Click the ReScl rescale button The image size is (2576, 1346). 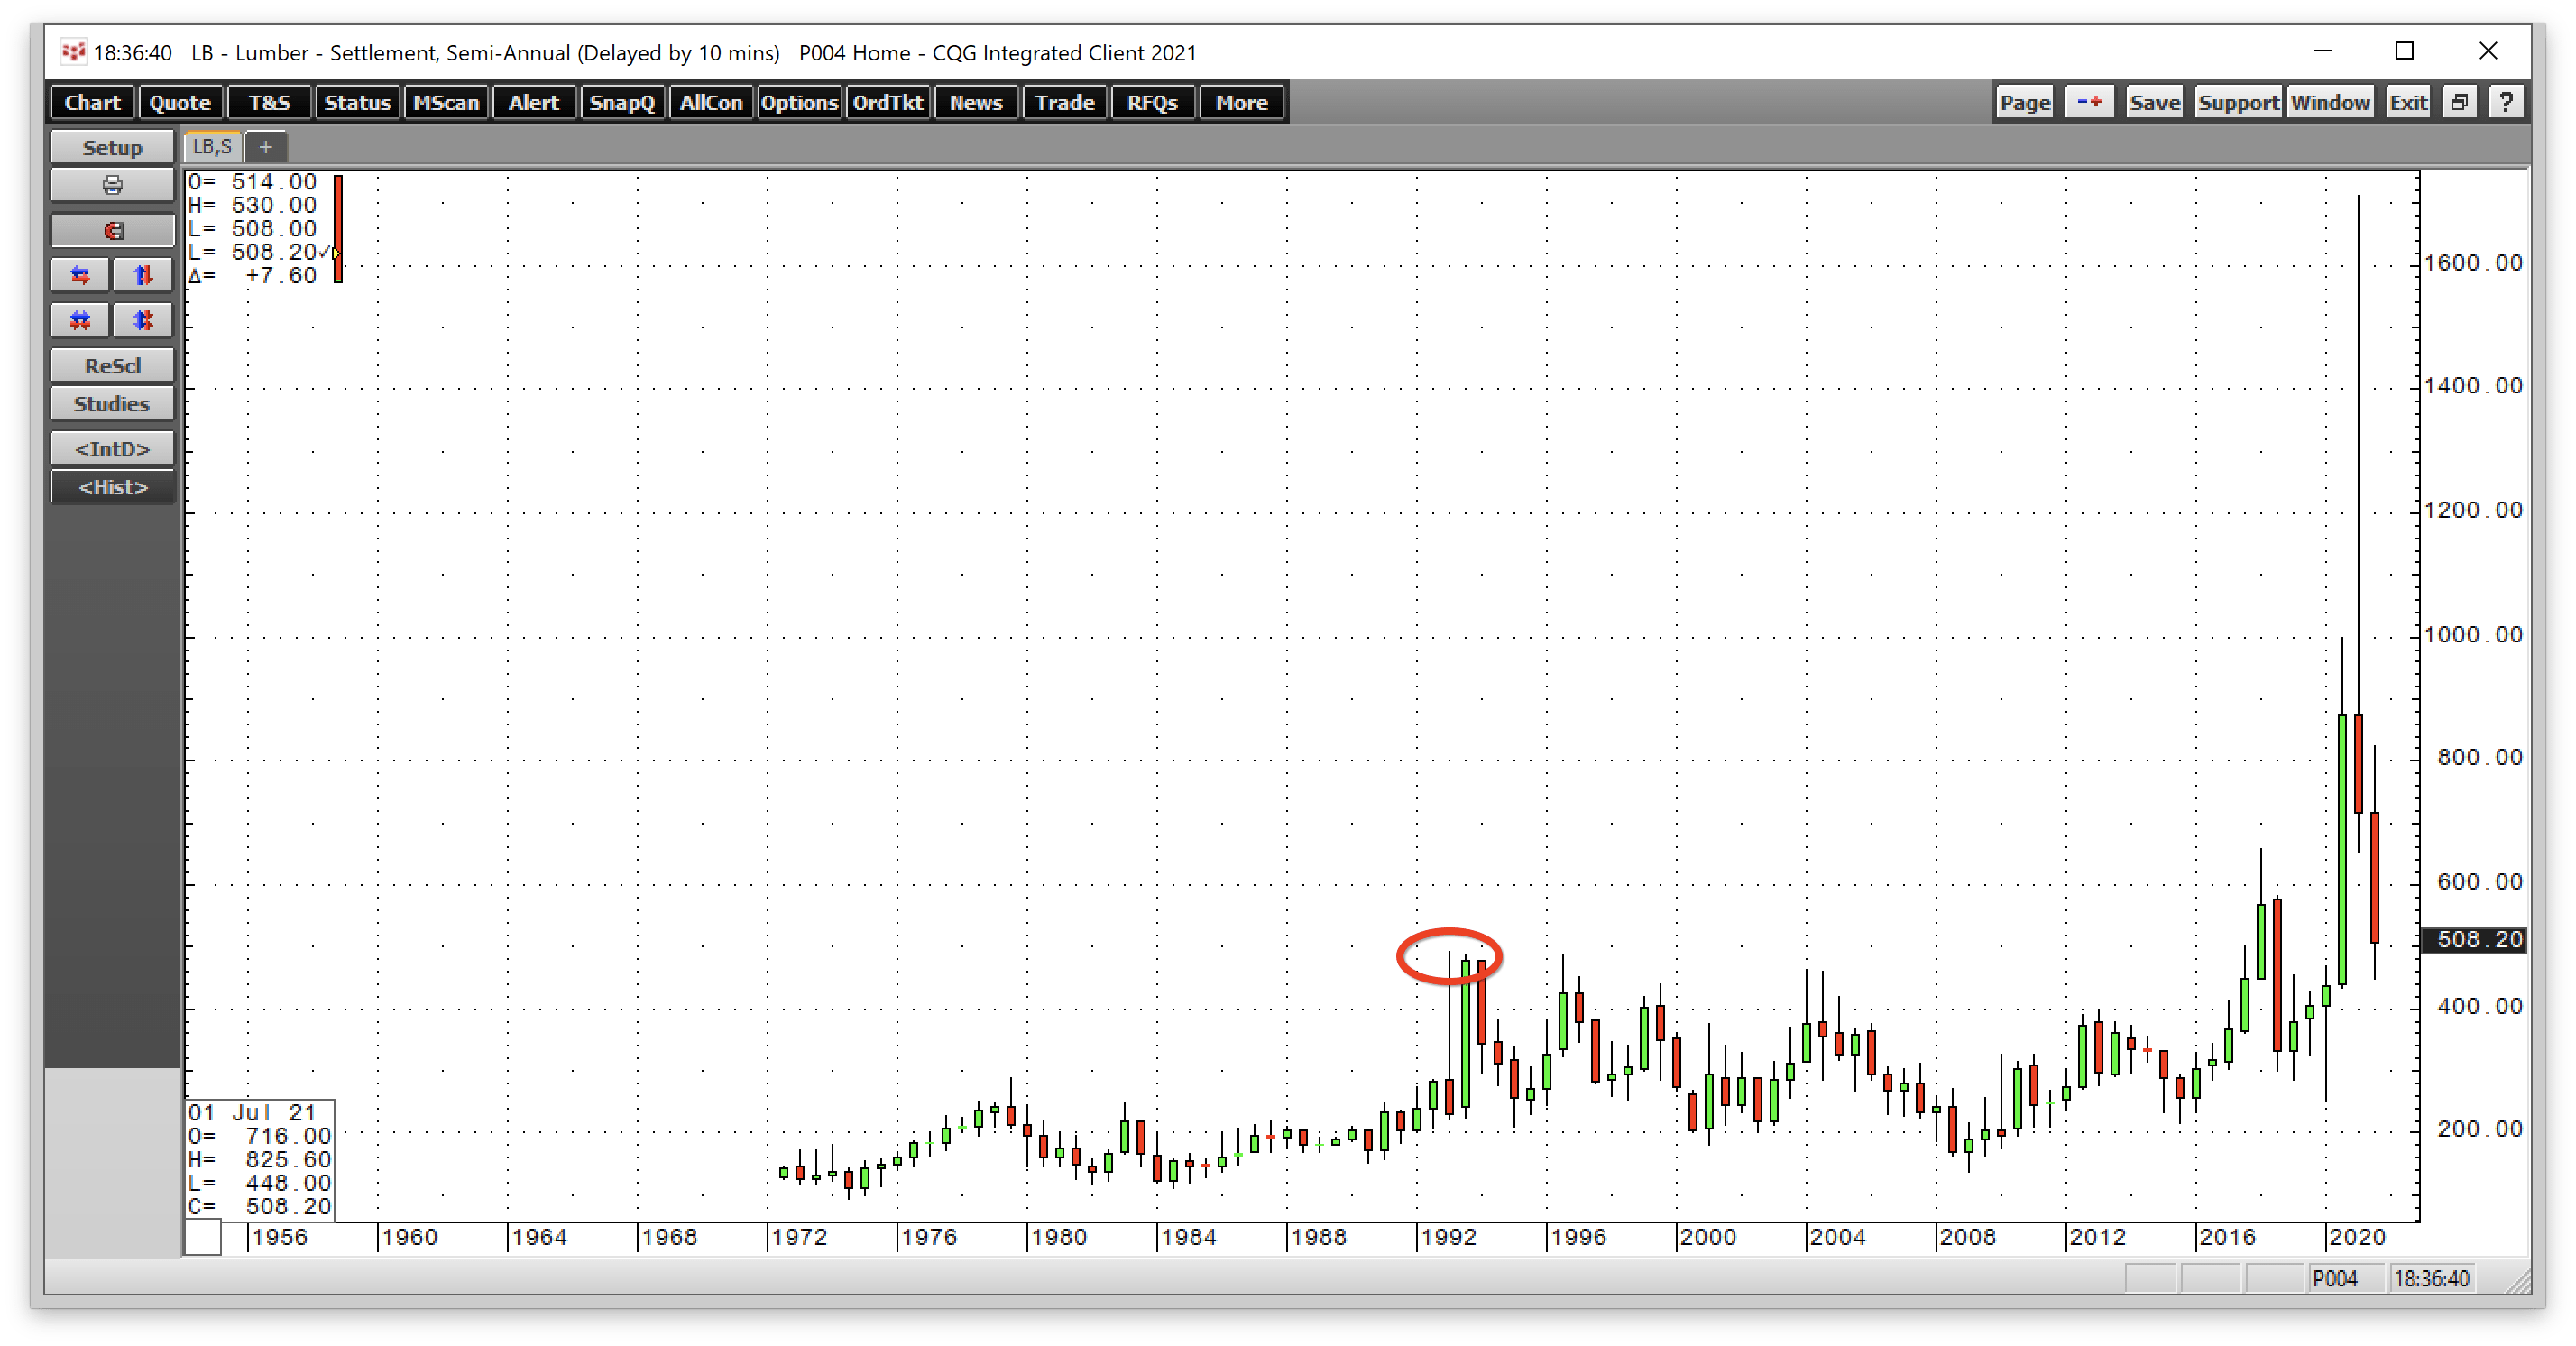pos(112,366)
